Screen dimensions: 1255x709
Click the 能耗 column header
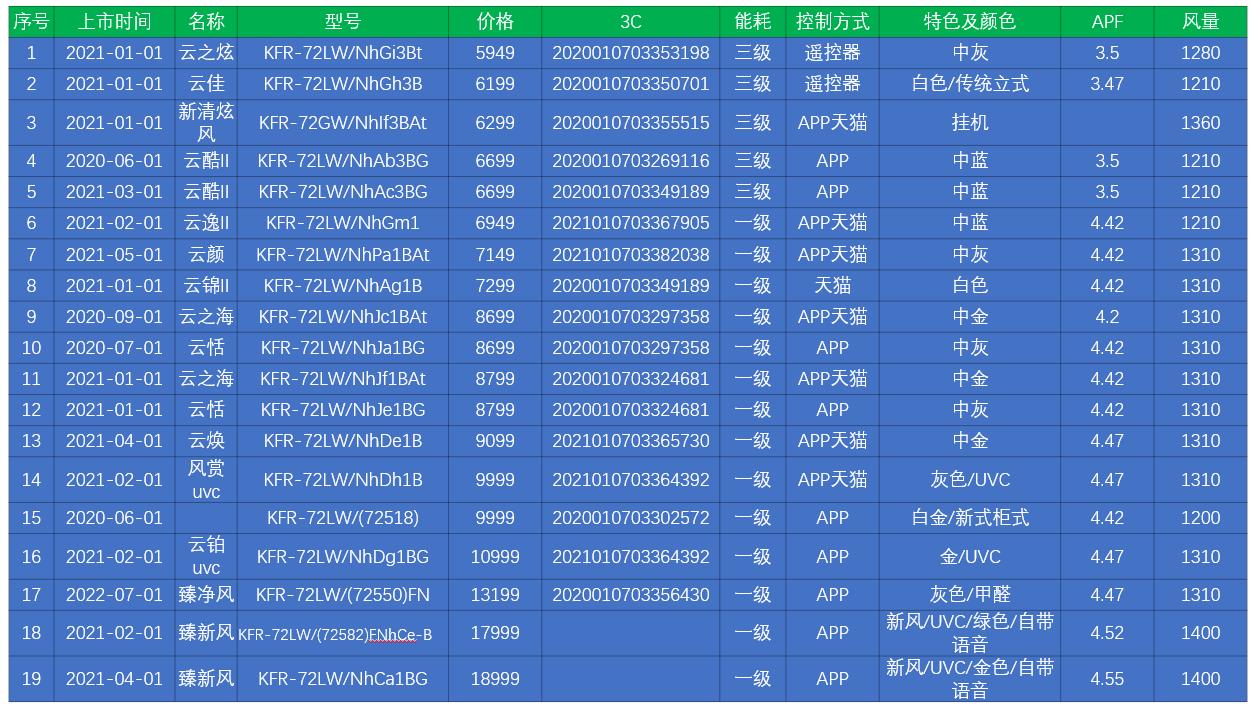[751, 18]
